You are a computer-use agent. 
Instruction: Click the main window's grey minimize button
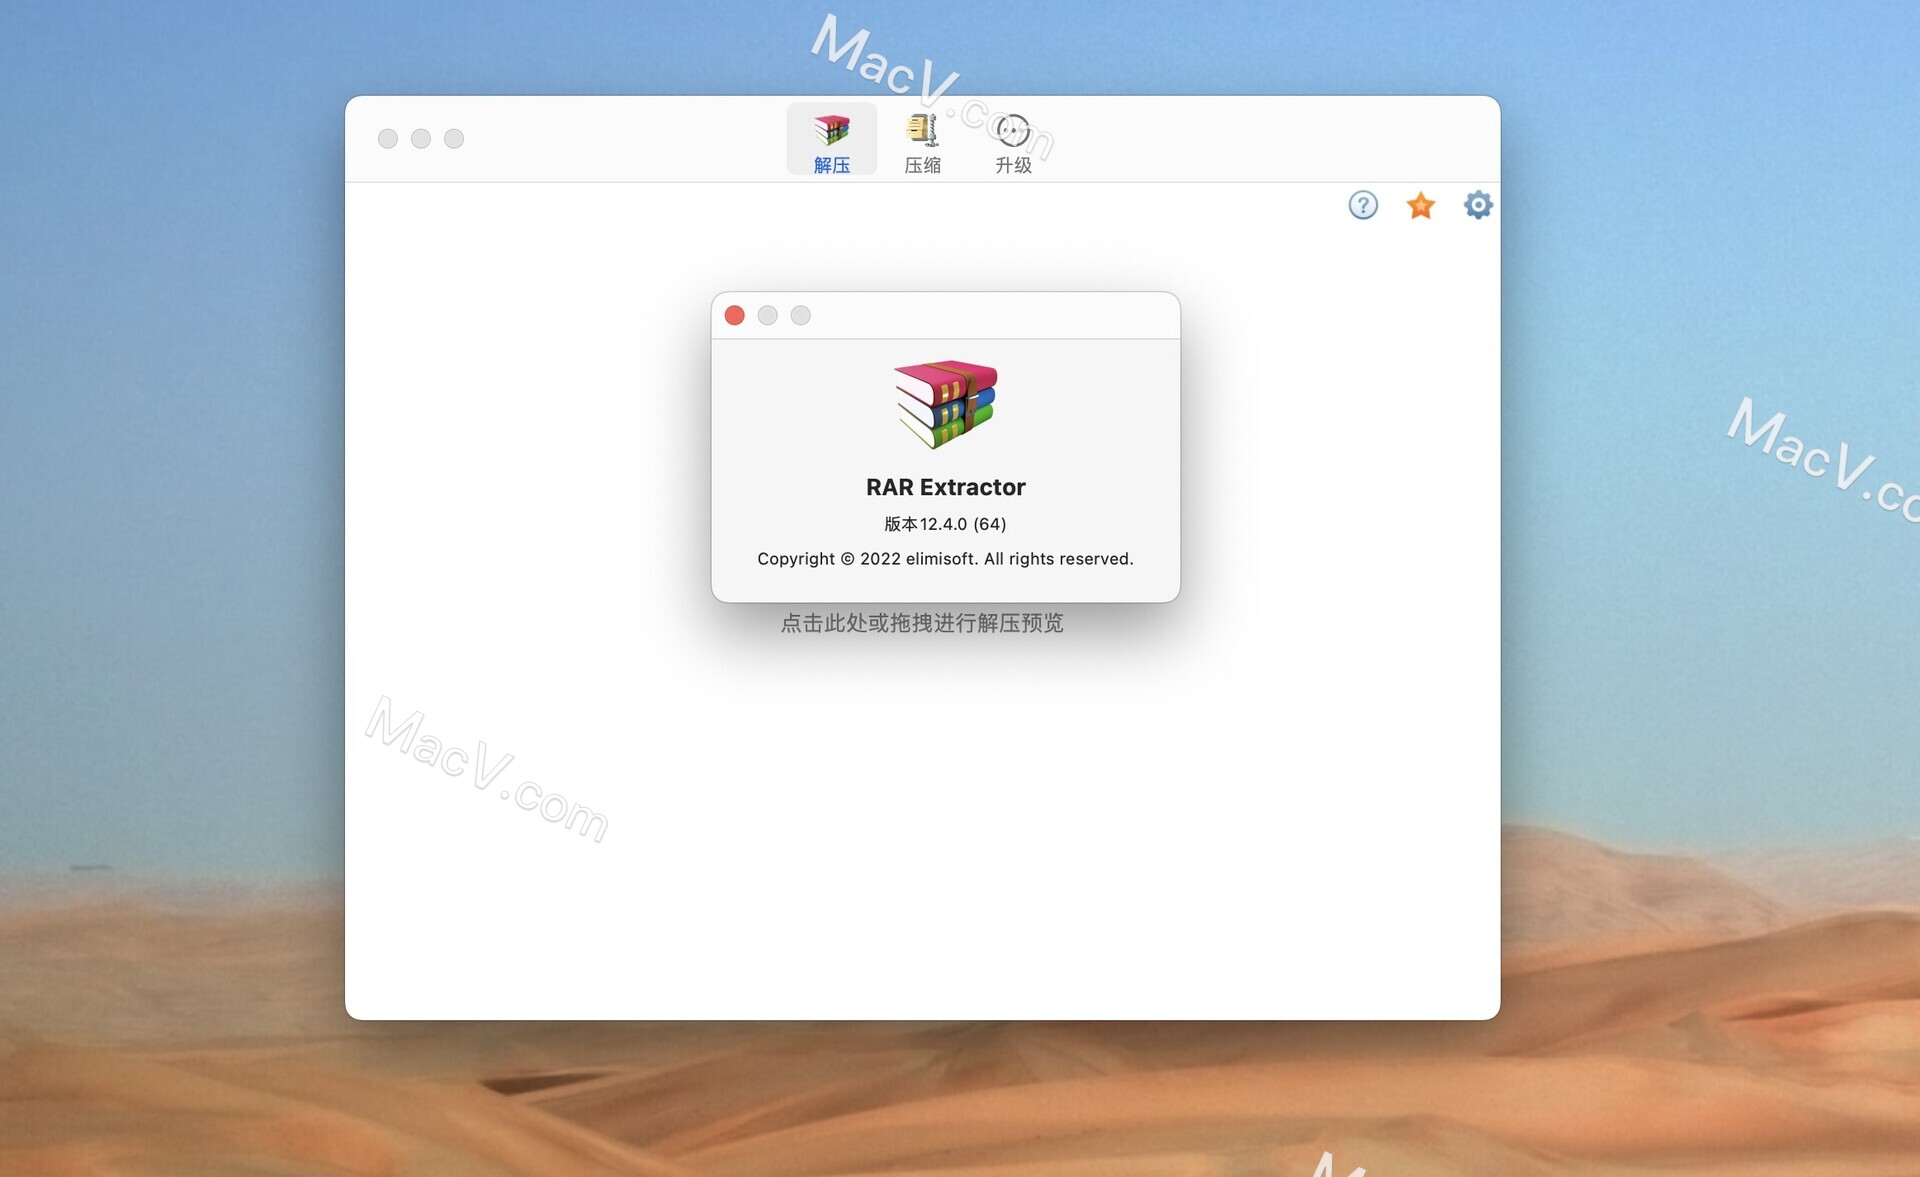421,139
